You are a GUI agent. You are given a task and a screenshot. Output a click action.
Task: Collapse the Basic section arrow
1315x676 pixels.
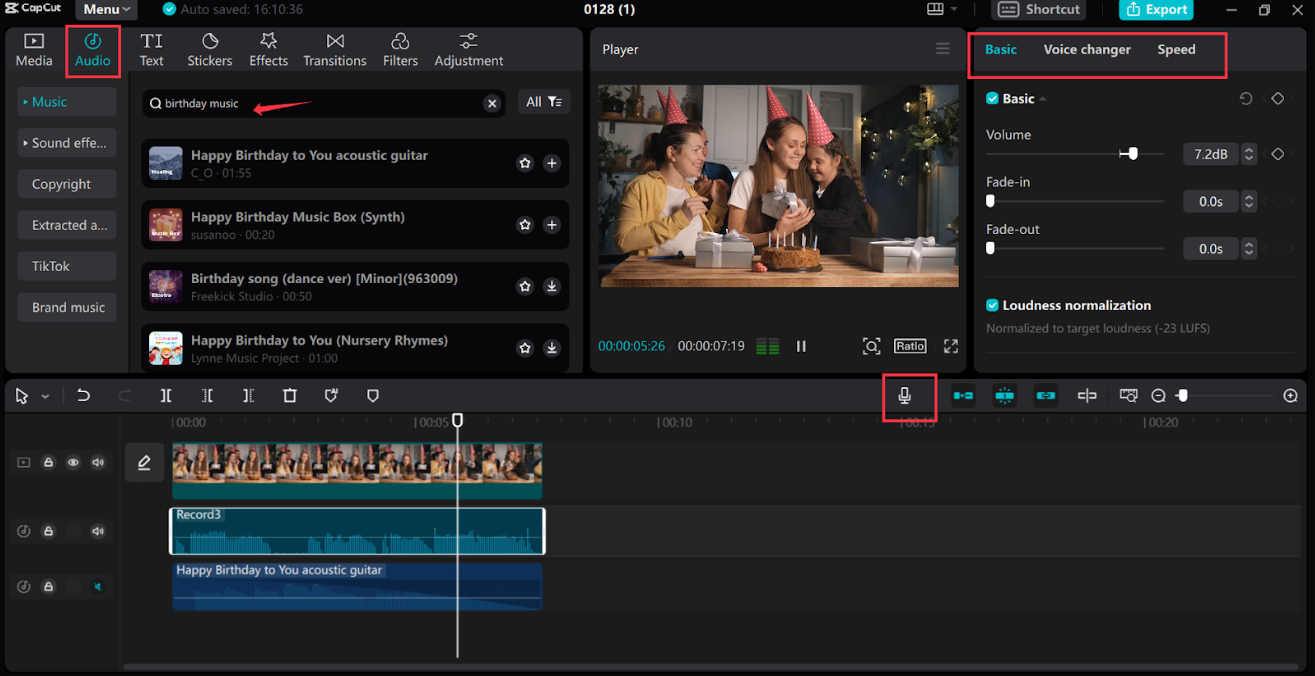coord(1043,99)
